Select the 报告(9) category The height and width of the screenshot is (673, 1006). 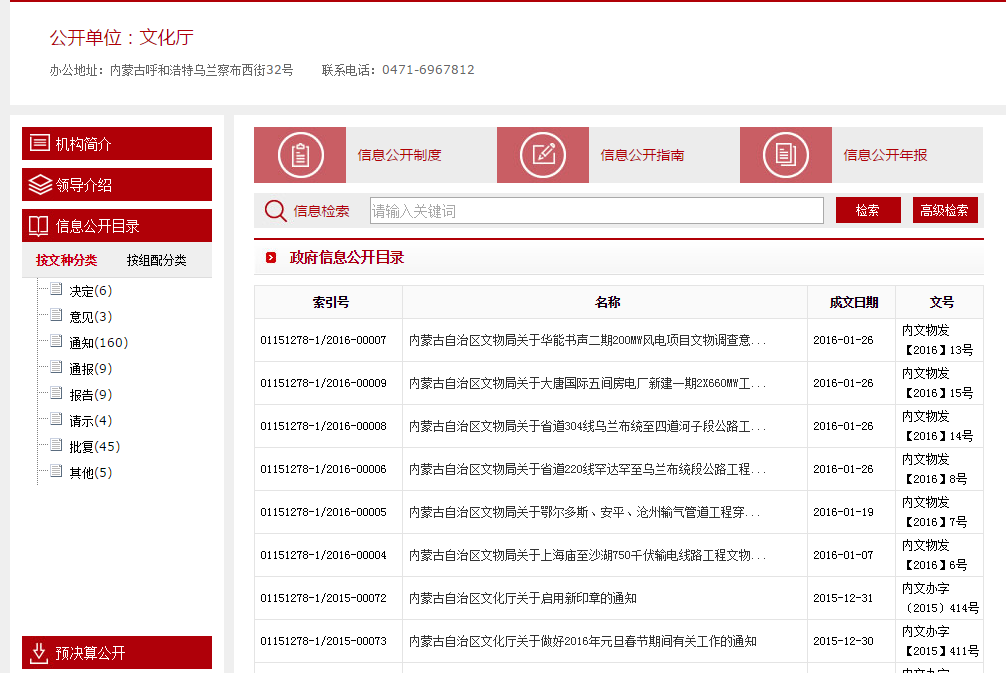[x=90, y=395]
